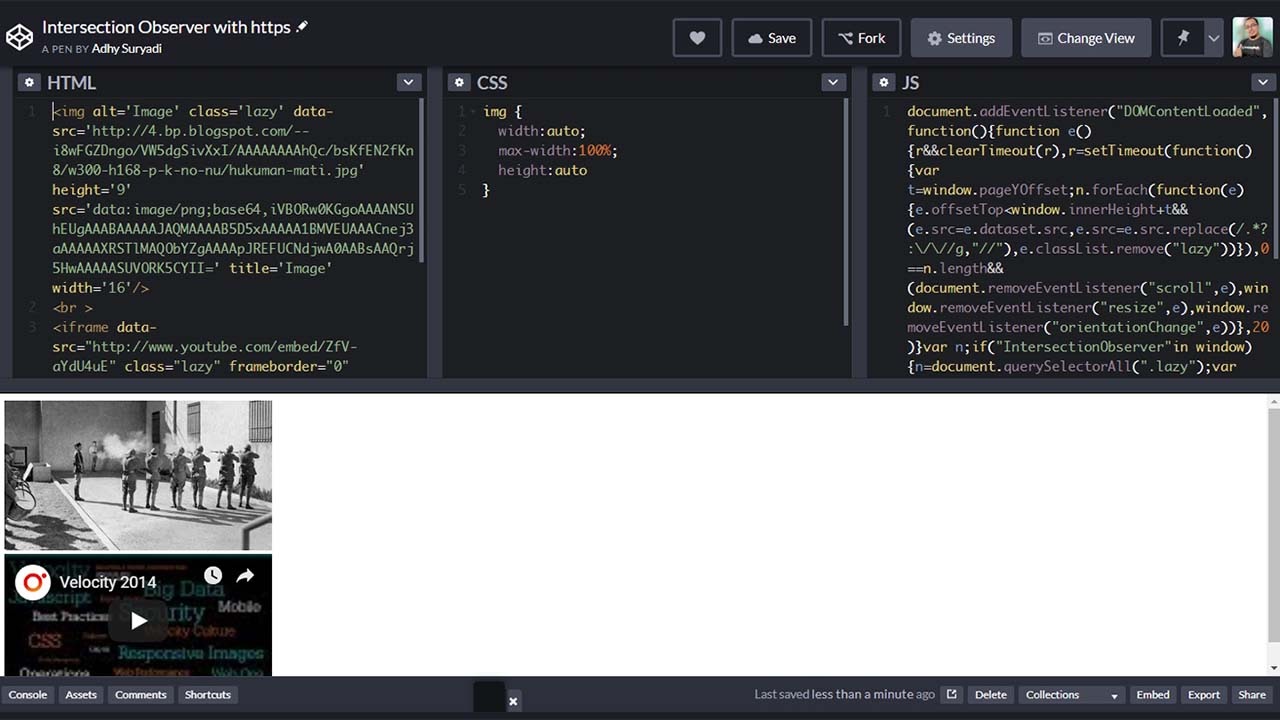Switch to the Console tab

click(27, 694)
